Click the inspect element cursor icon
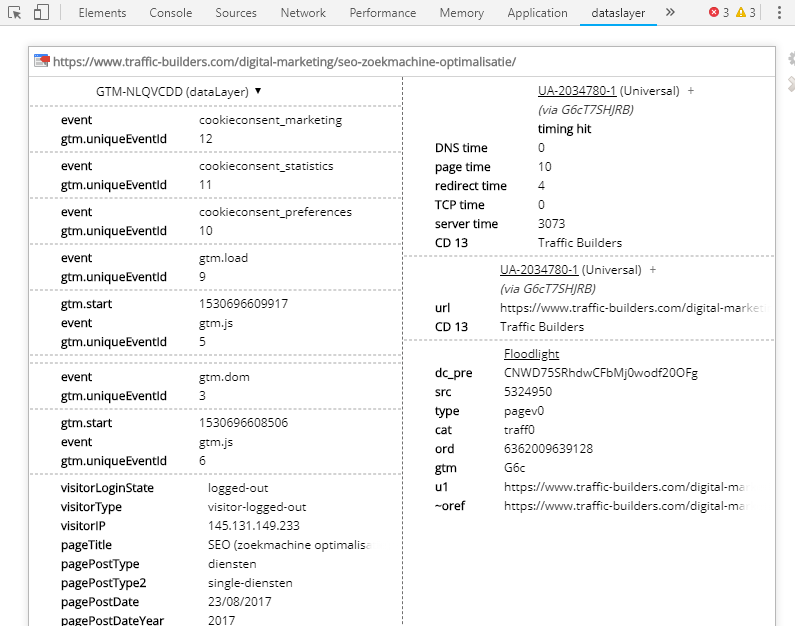795x626 pixels. tap(15, 13)
